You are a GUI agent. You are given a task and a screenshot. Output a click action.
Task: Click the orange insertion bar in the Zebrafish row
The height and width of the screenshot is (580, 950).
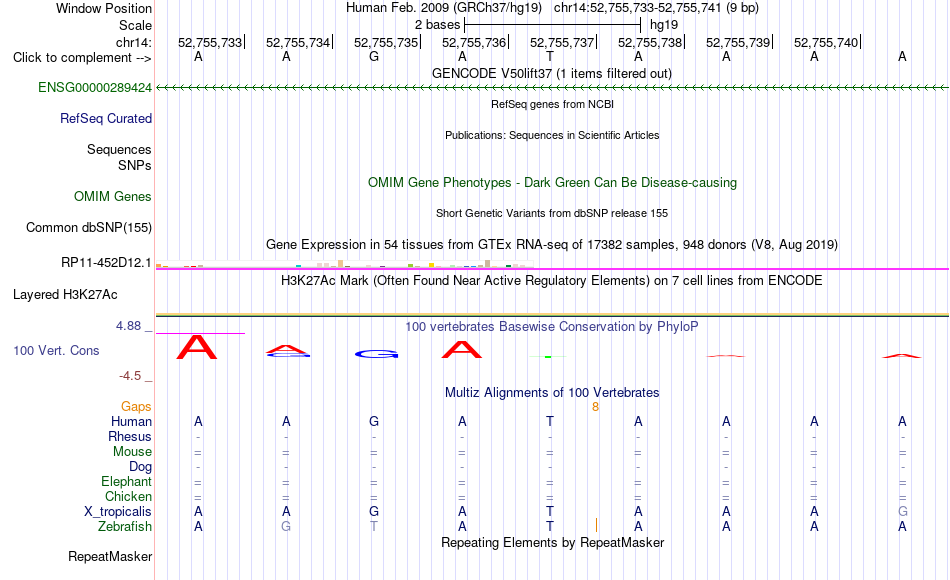(596, 525)
